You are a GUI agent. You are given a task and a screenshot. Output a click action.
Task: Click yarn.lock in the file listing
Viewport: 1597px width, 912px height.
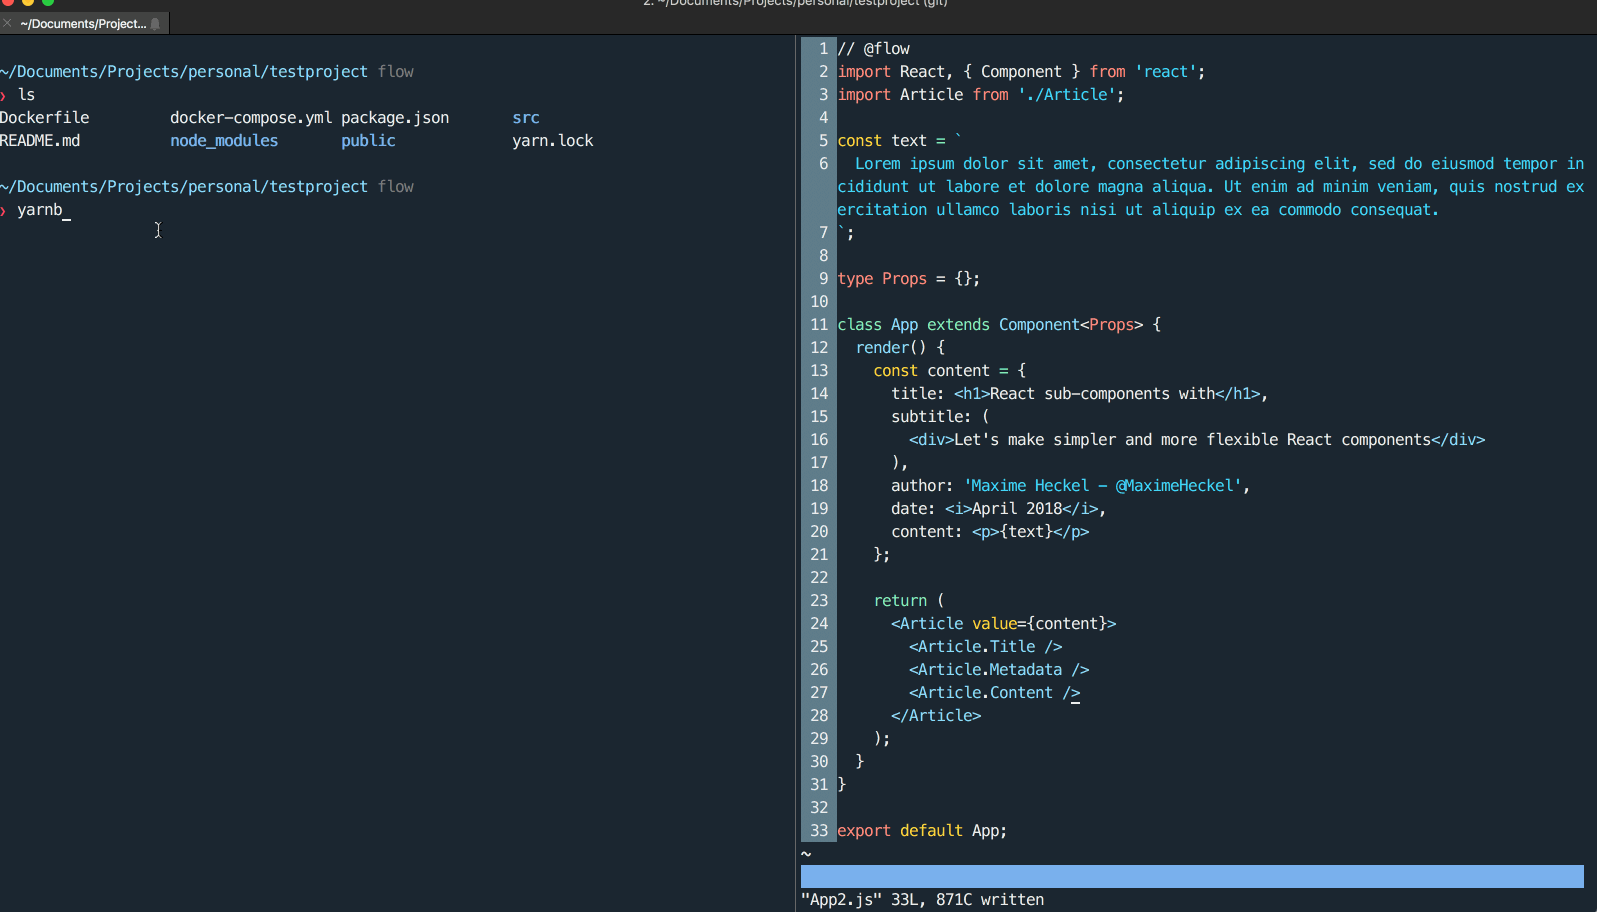pos(552,141)
